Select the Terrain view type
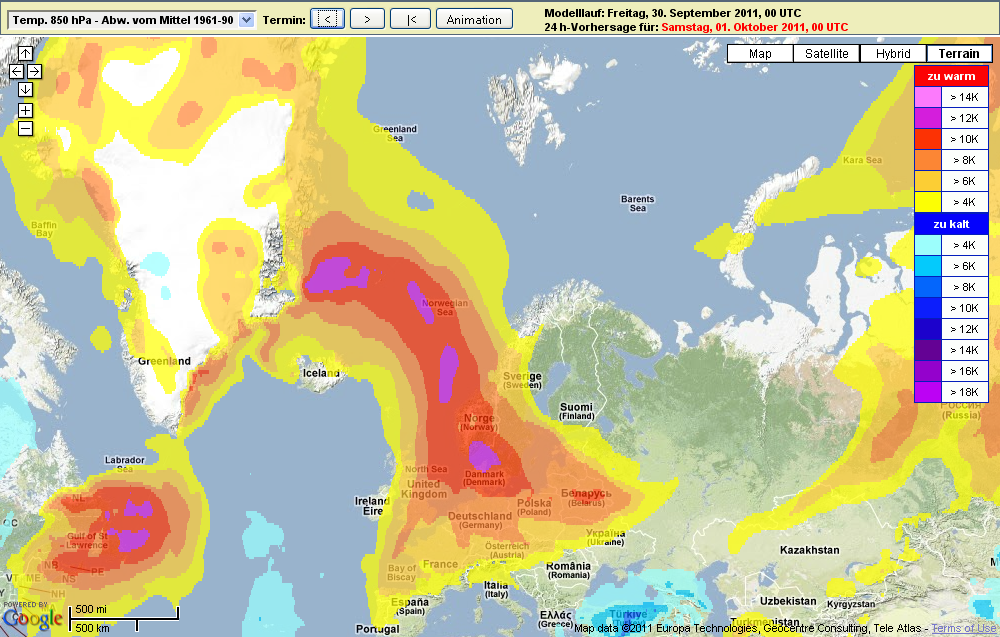1000x637 pixels. click(959, 54)
